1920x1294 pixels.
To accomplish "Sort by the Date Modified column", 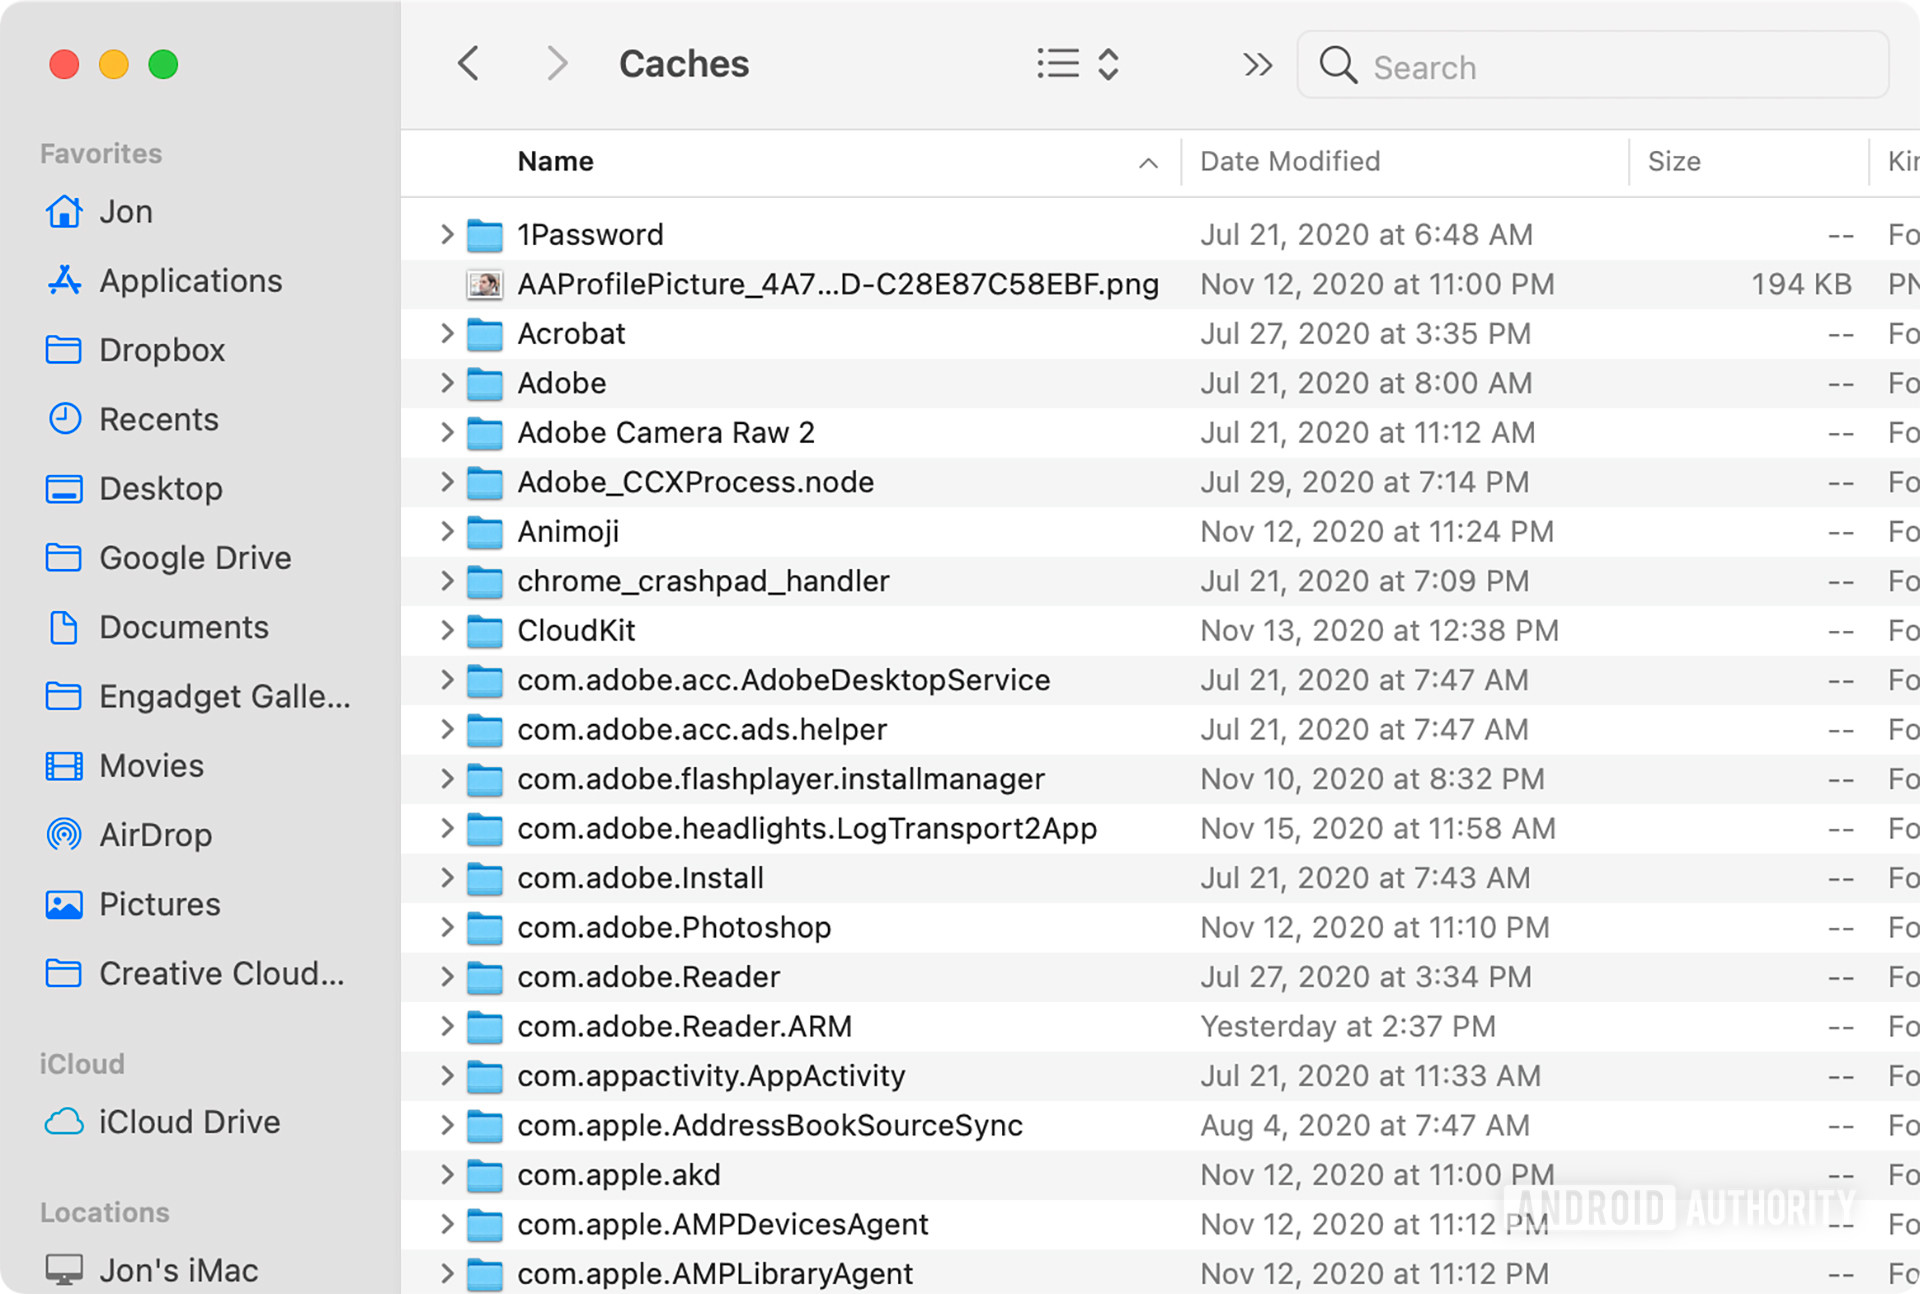I will pos(1290,161).
